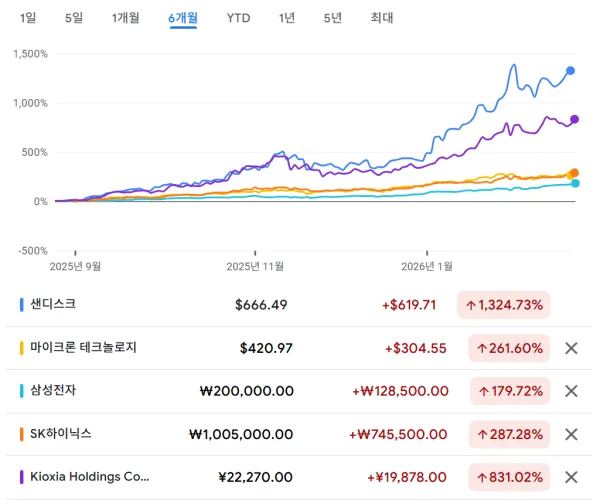Screen dimensions: 600x500
Task: Remove Kioxia Holdings from comparison
Action: tap(571, 477)
